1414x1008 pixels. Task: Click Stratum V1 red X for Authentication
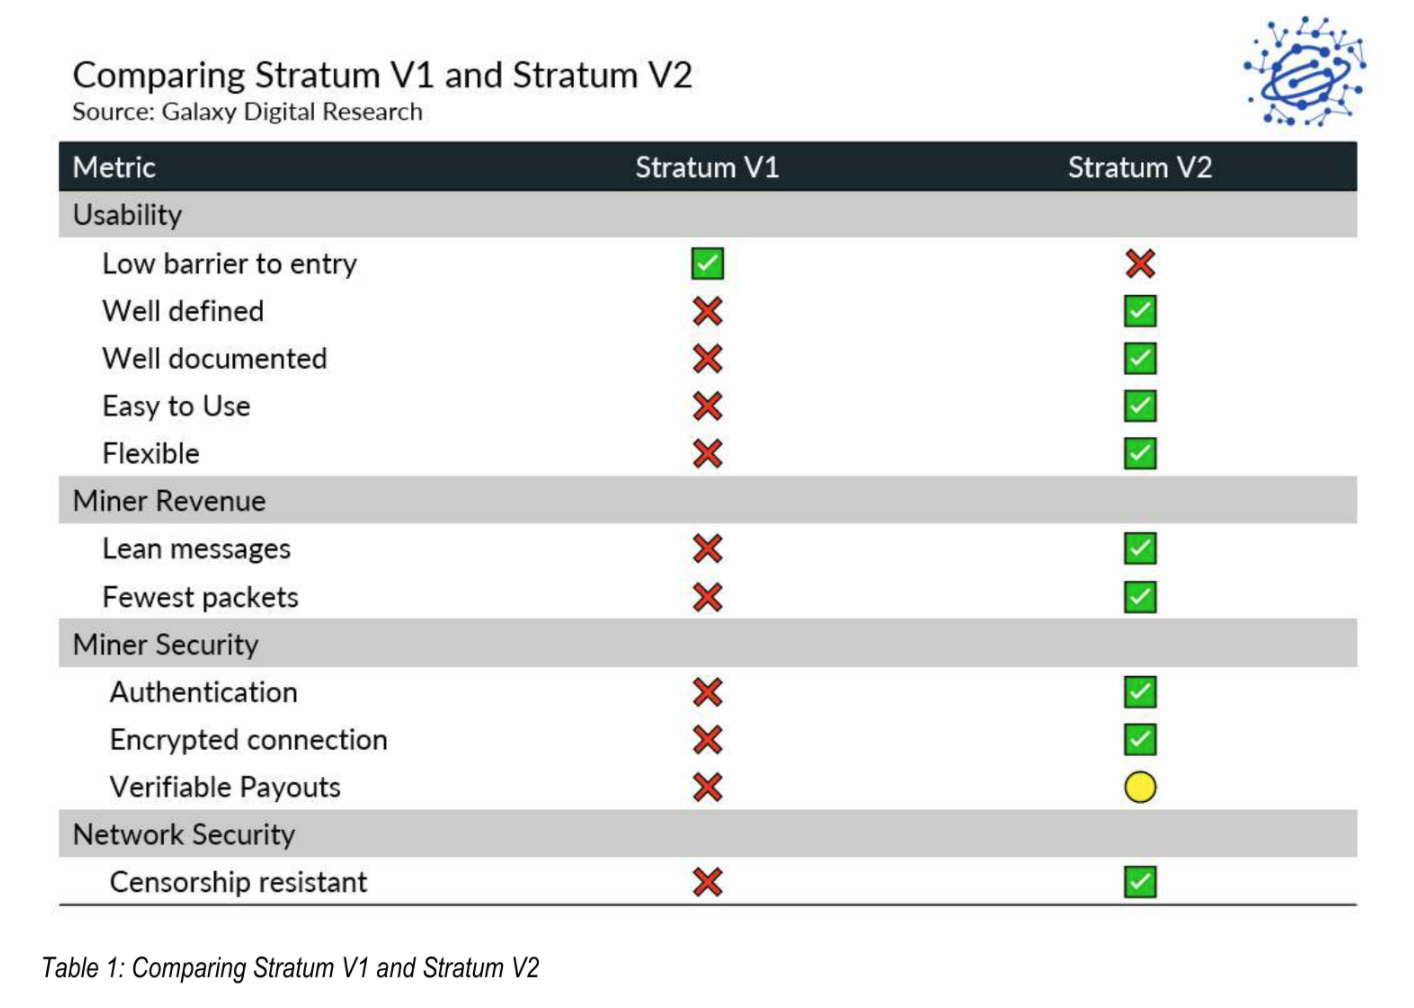coord(707,692)
